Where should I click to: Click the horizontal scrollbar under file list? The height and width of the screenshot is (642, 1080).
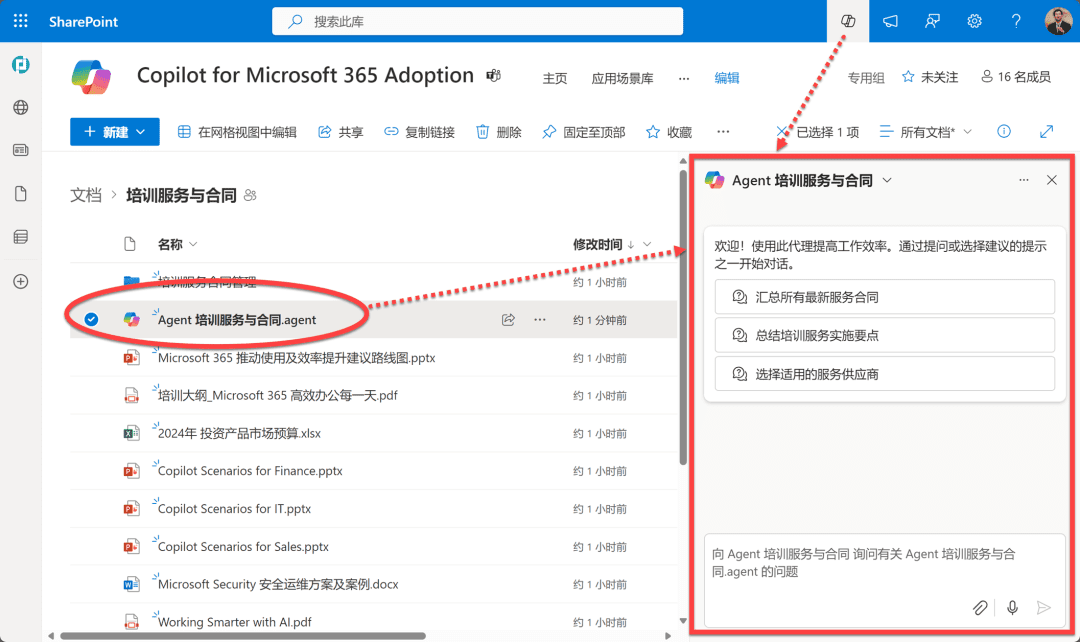pos(242,636)
